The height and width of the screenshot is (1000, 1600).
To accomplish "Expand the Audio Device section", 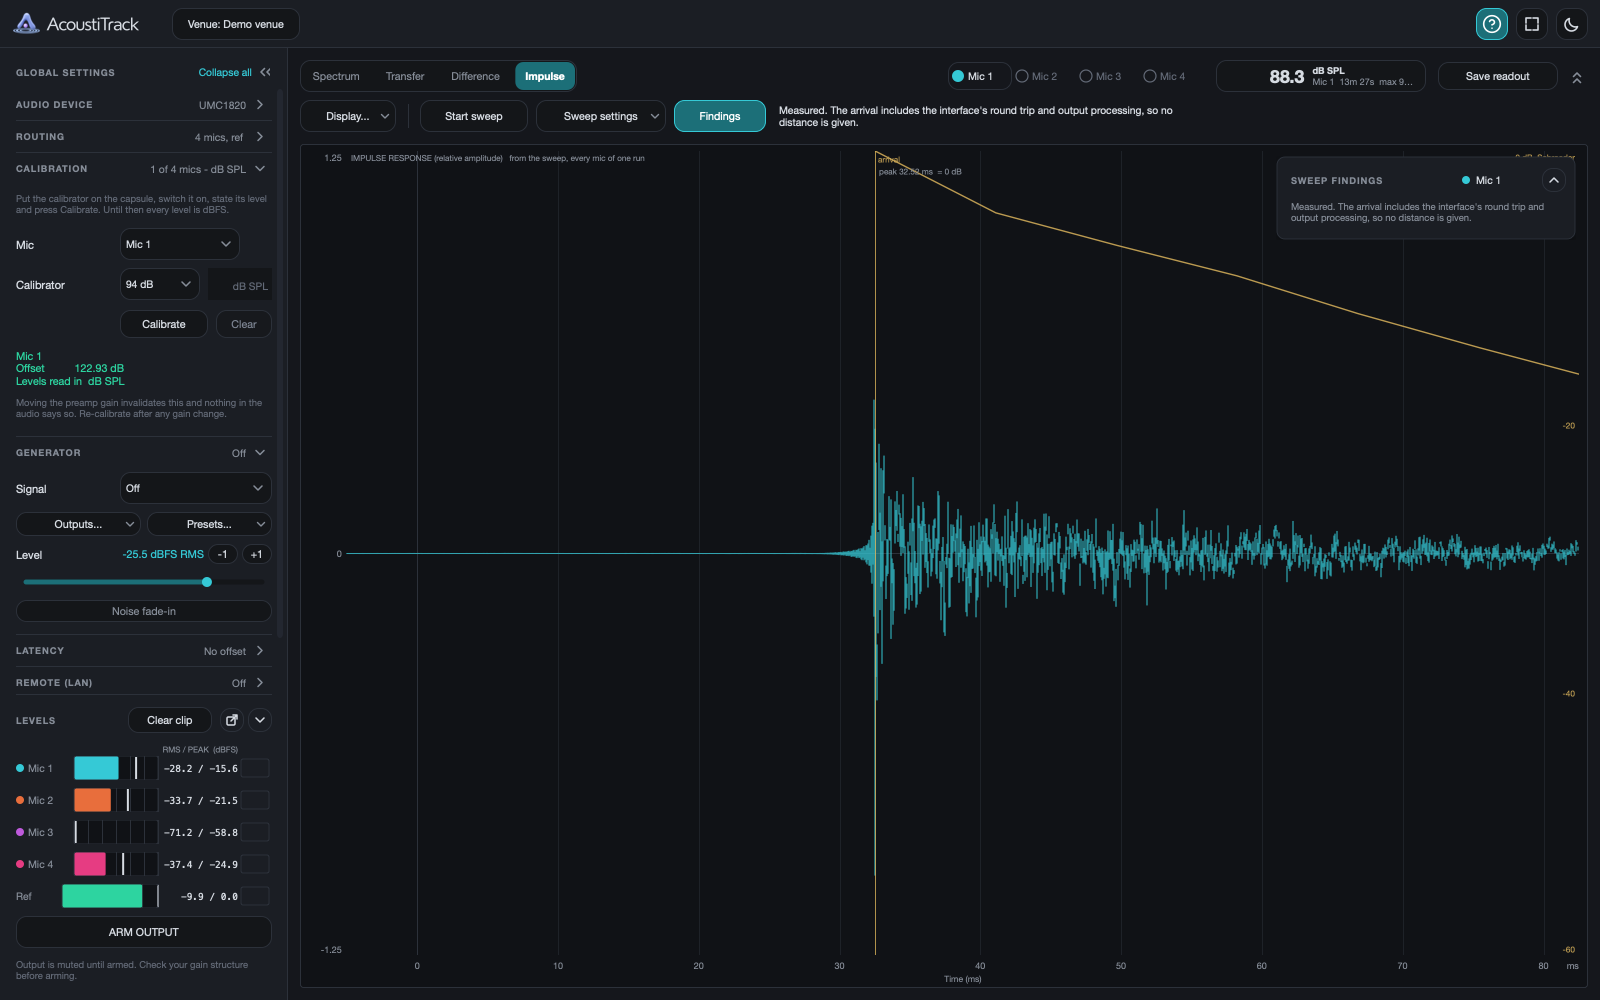I will pos(144,105).
